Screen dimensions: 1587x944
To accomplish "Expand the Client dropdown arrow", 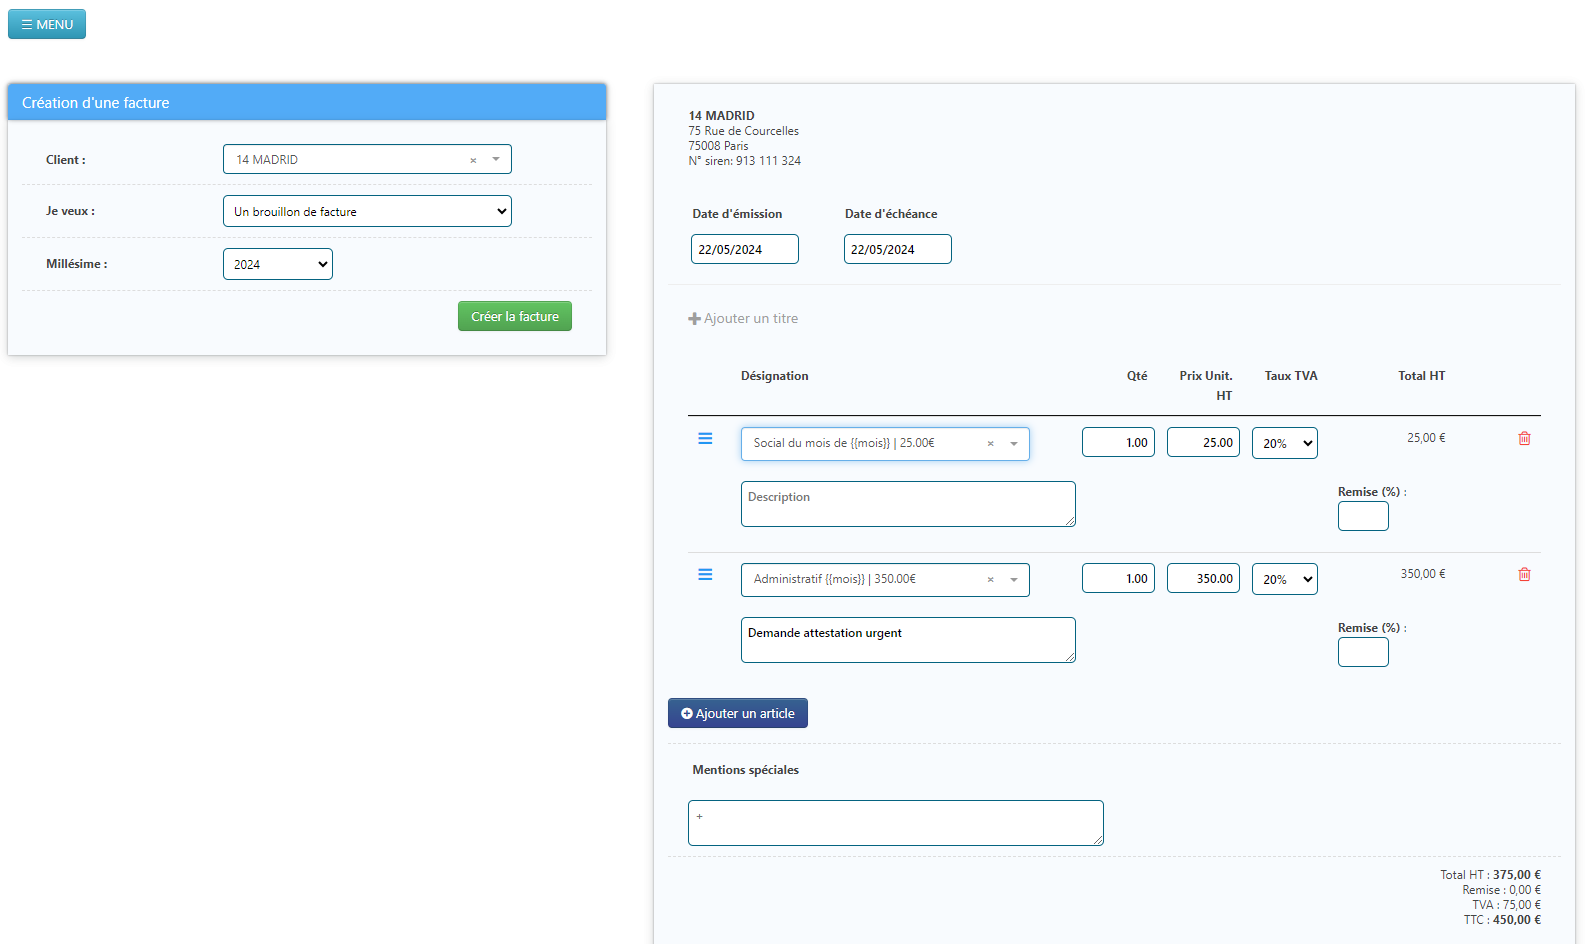I will pyautogui.click(x=496, y=159).
